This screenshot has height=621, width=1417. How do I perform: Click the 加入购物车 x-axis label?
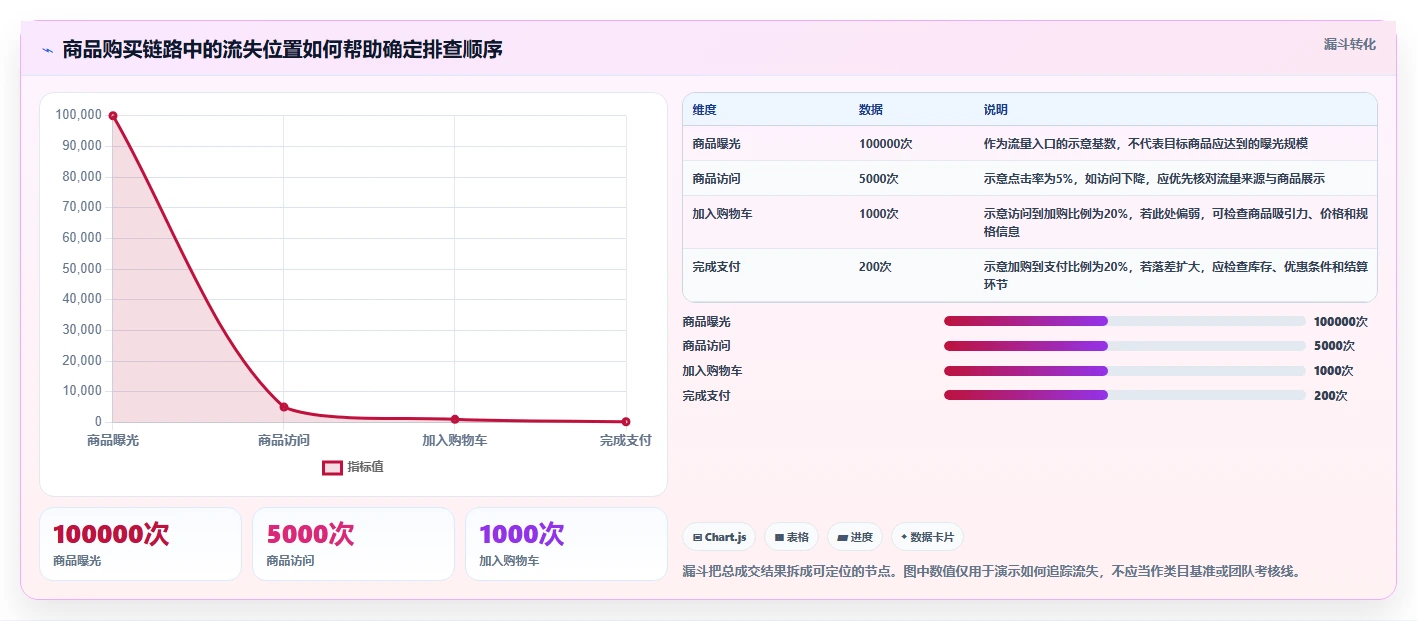455,440
